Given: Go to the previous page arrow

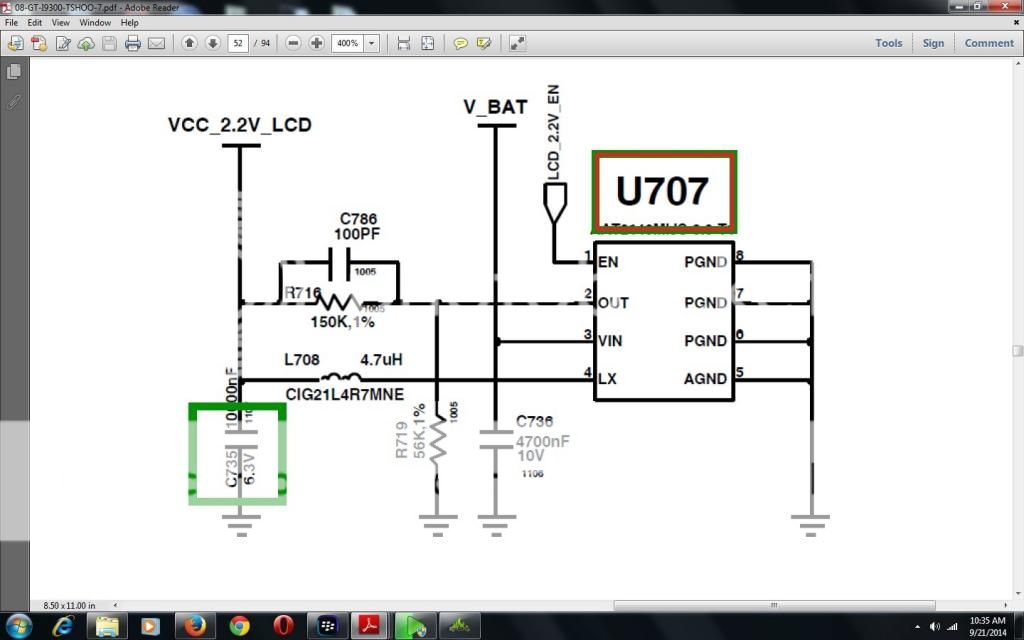Looking at the screenshot, I should coord(189,43).
